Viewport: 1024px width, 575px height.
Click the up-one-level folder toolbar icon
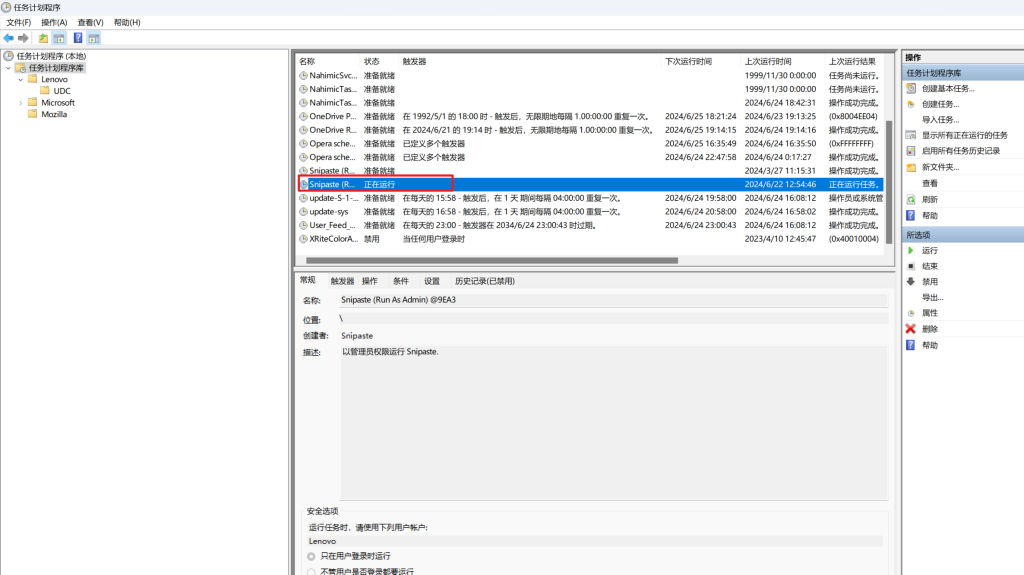click(43, 38)
